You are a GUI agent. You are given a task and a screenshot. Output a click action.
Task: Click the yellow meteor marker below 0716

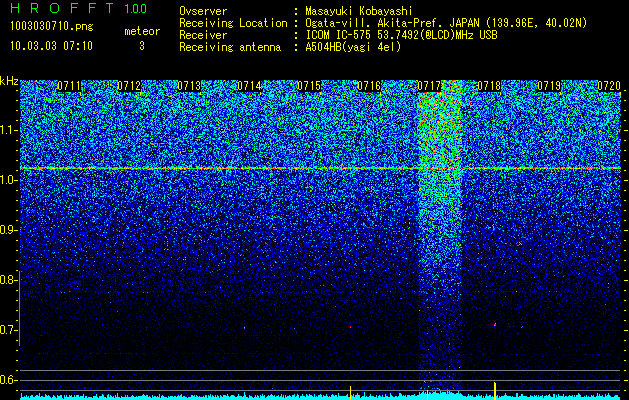[351, 393]
